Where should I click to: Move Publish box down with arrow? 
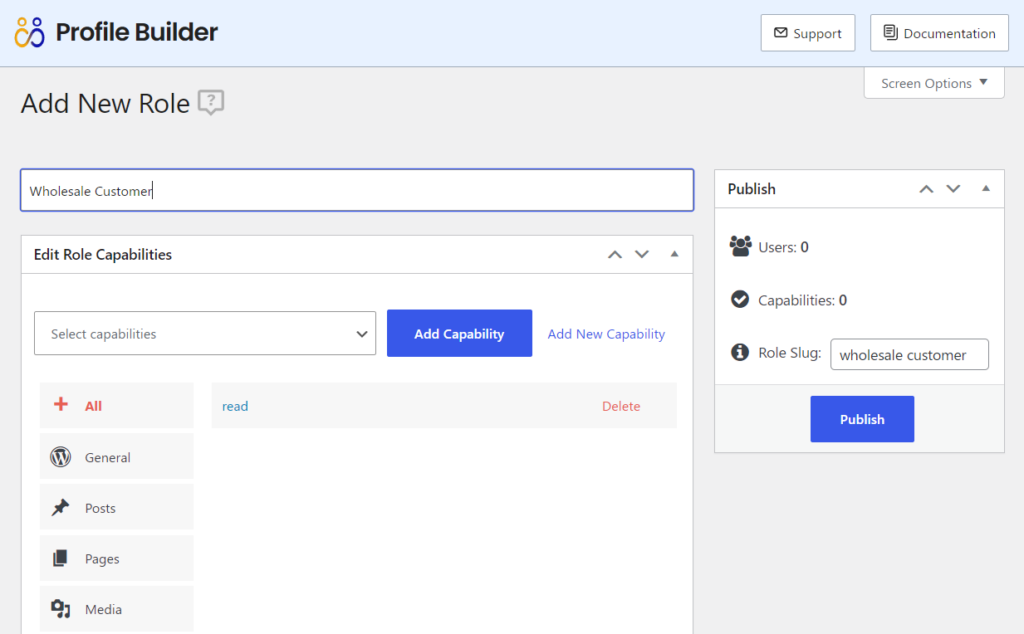click(953, 189)
